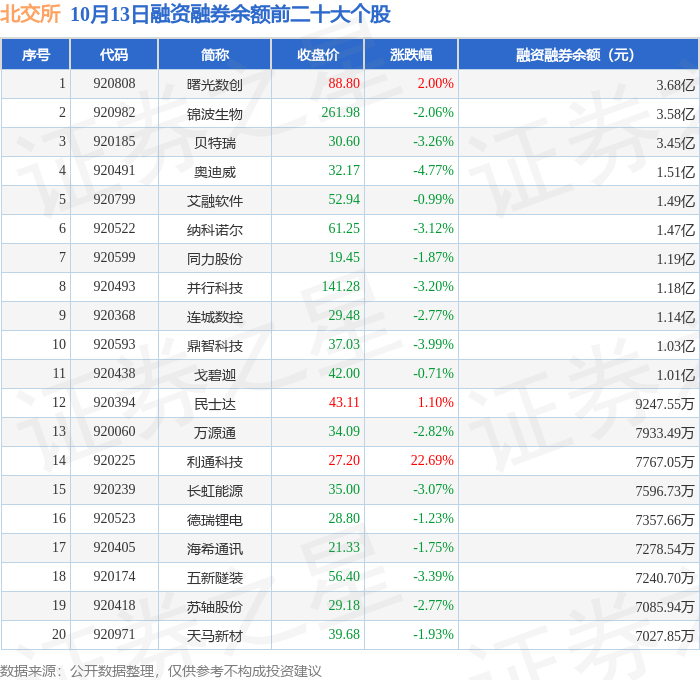The image size is (700, 680).
Task: Select stock name 万源通
Action: tap(215, 433)
